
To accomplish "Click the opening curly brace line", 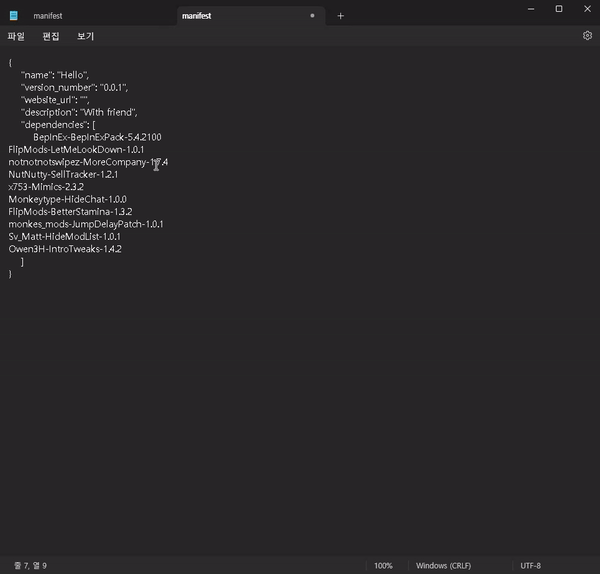I will click(x=10, y=63).
